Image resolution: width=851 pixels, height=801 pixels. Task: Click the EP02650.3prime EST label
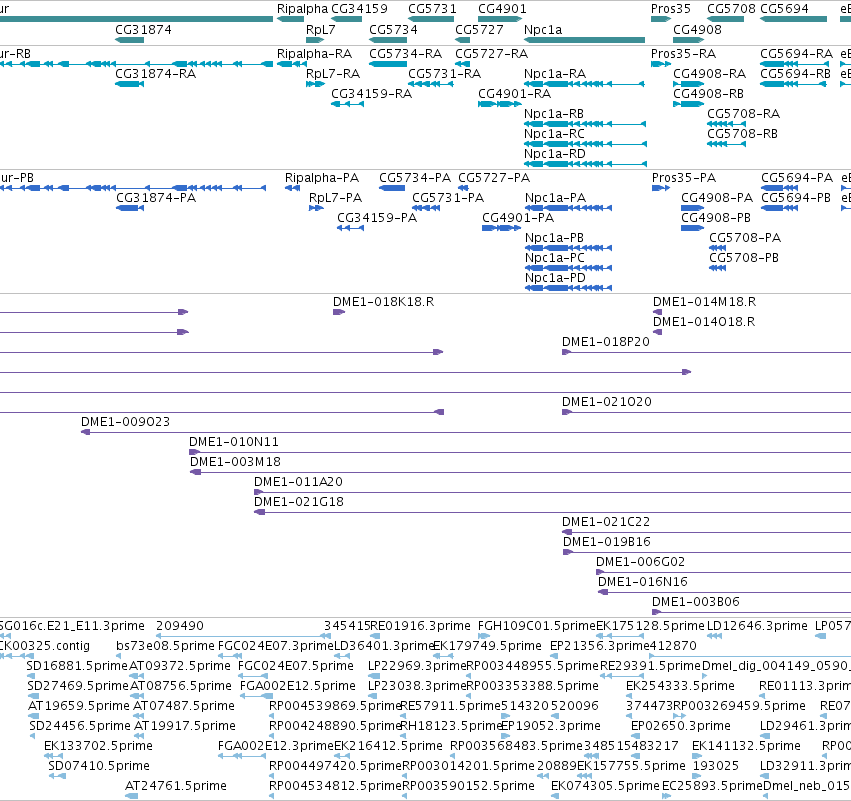681,726
